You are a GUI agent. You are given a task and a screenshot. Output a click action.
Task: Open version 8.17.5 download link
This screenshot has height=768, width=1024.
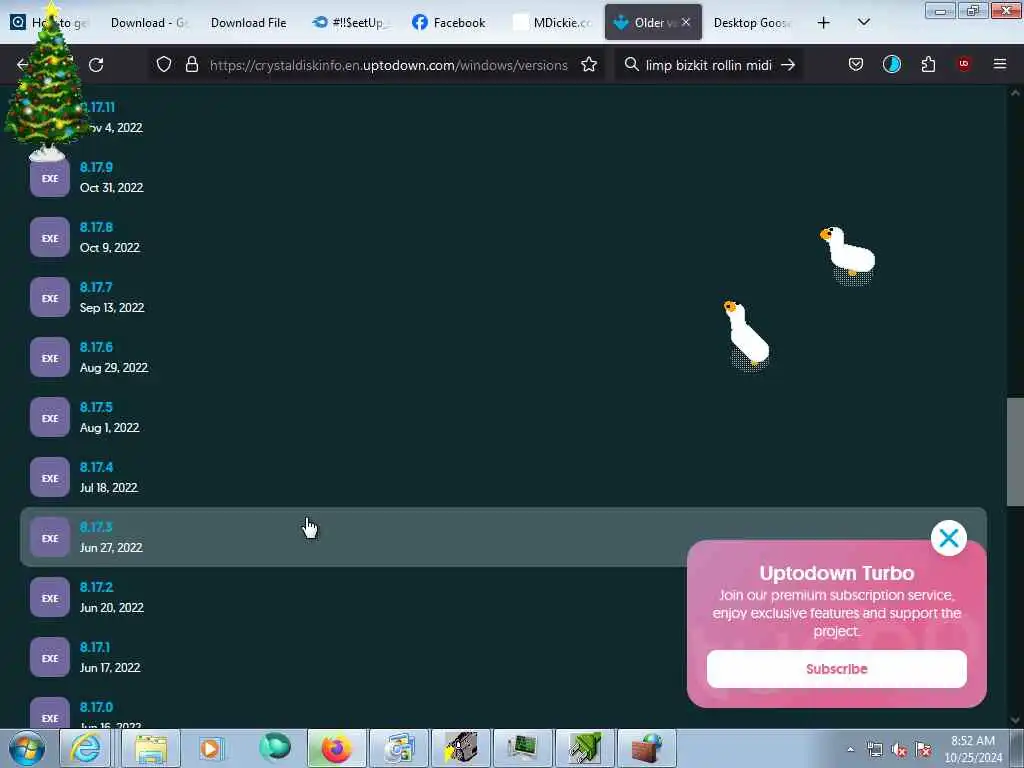(x=96, y=408)
